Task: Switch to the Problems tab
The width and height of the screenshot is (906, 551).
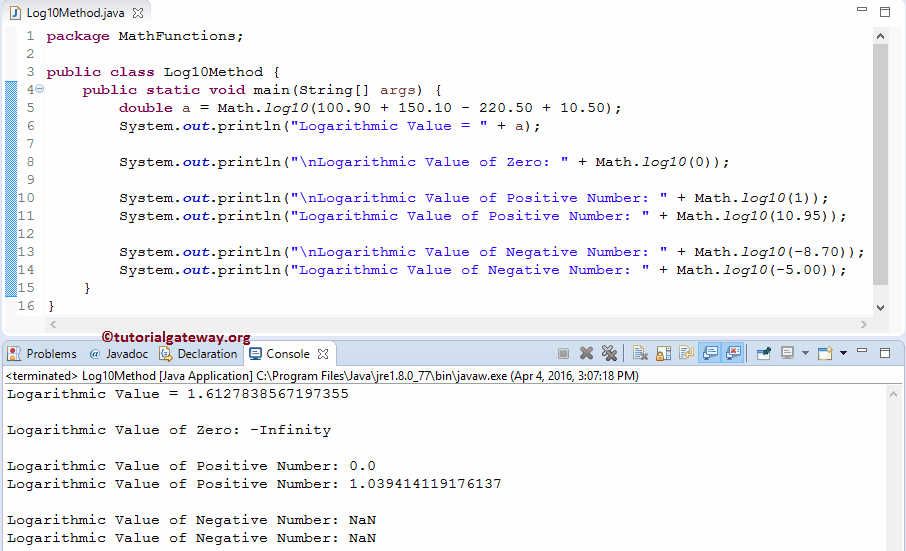Action: click(x=43, y=354)
